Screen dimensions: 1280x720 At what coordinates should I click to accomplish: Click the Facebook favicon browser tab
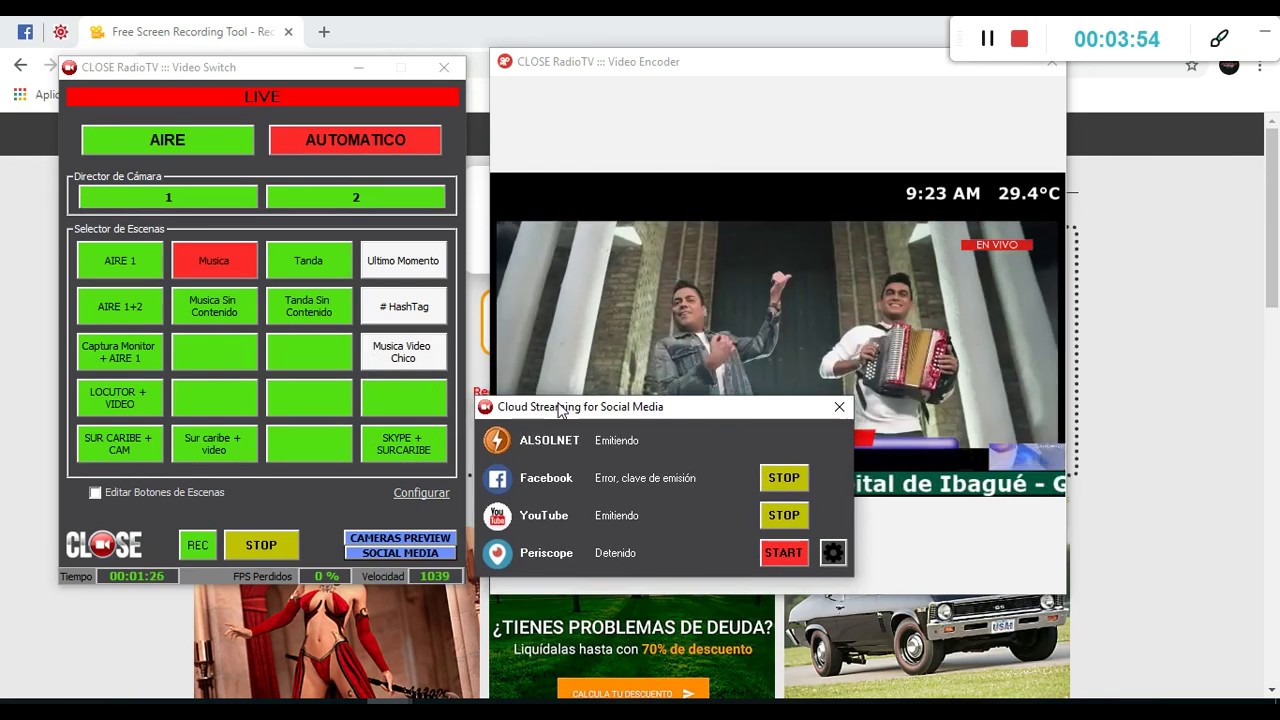click(26, 32)
